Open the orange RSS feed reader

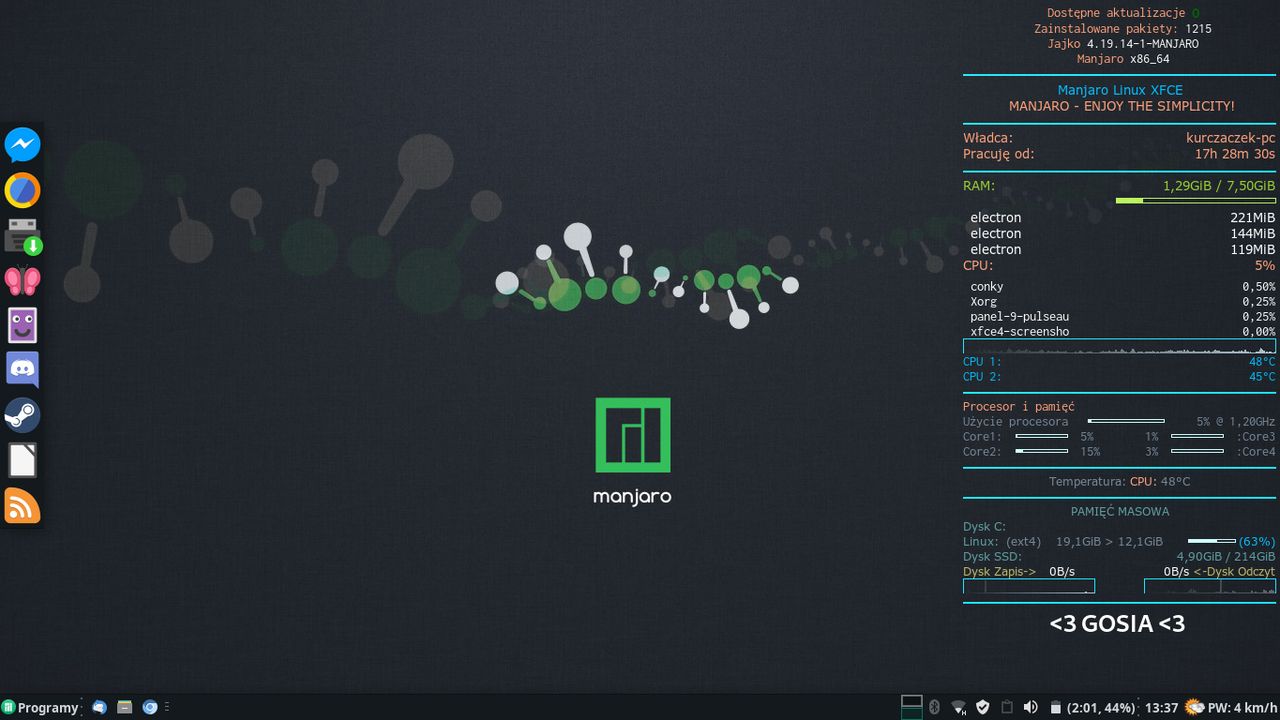22,506
